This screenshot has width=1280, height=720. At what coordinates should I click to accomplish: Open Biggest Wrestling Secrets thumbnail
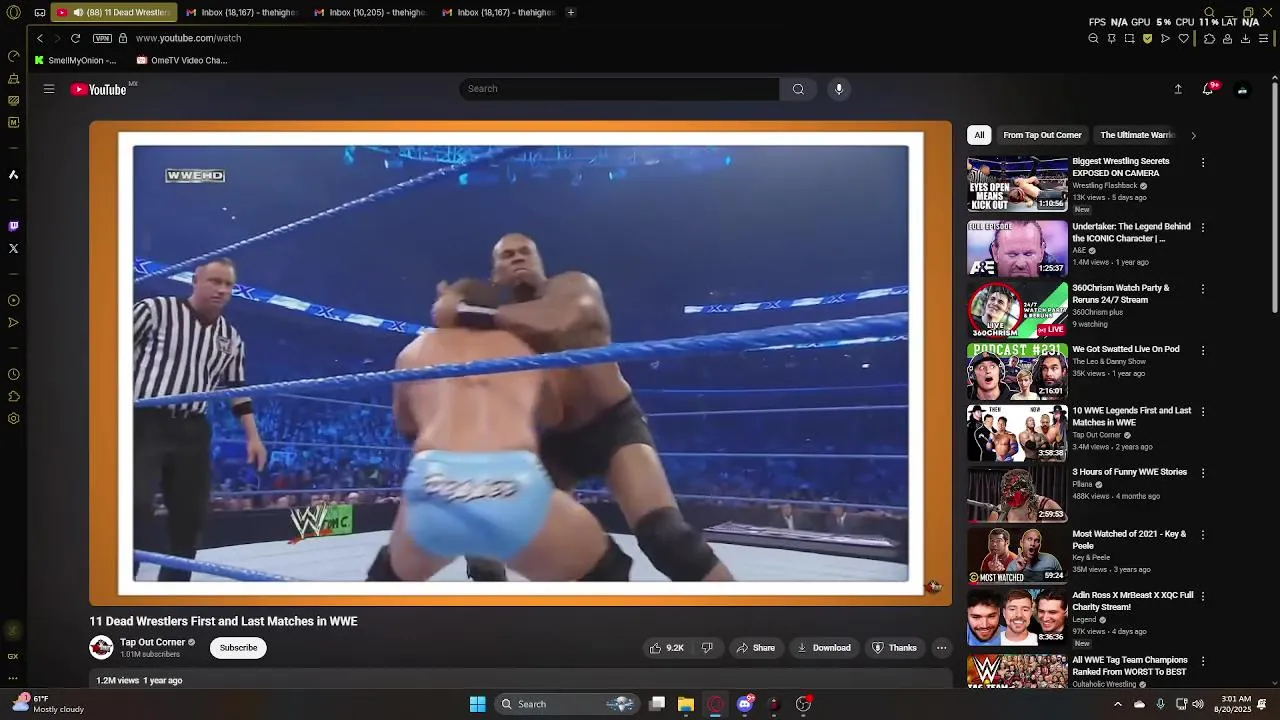(1017, 183)
